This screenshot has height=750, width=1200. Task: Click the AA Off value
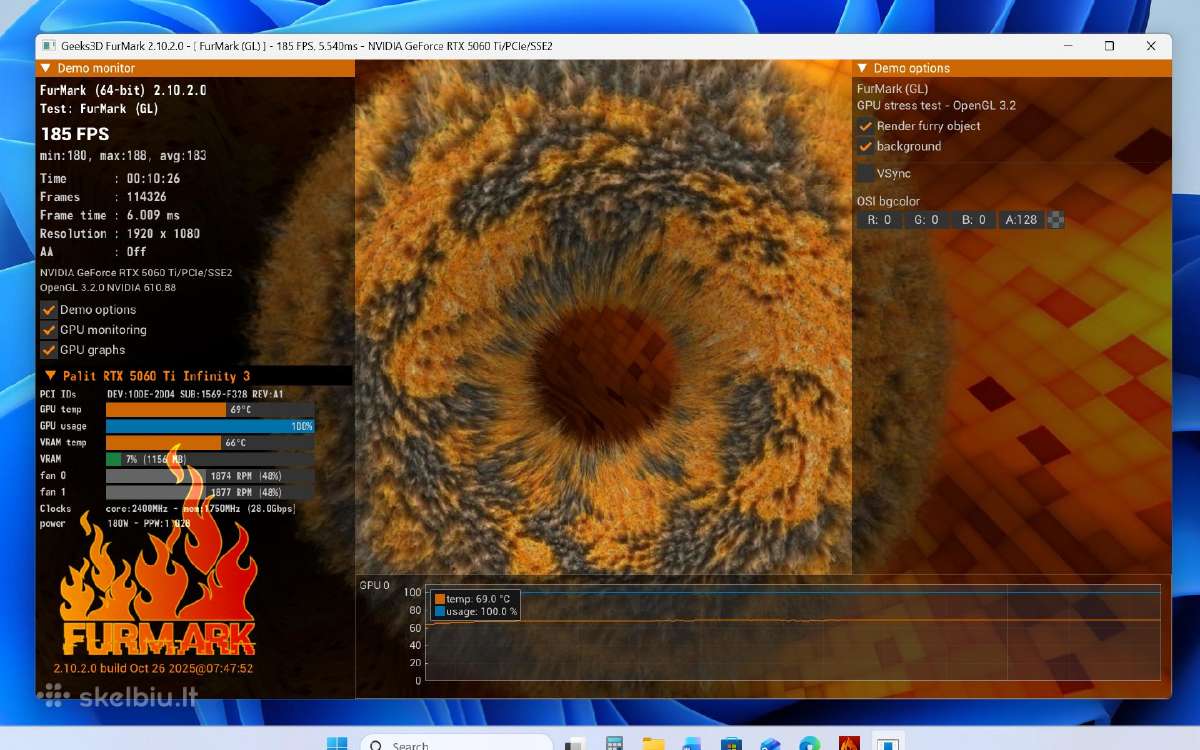(x=136, y=252)
